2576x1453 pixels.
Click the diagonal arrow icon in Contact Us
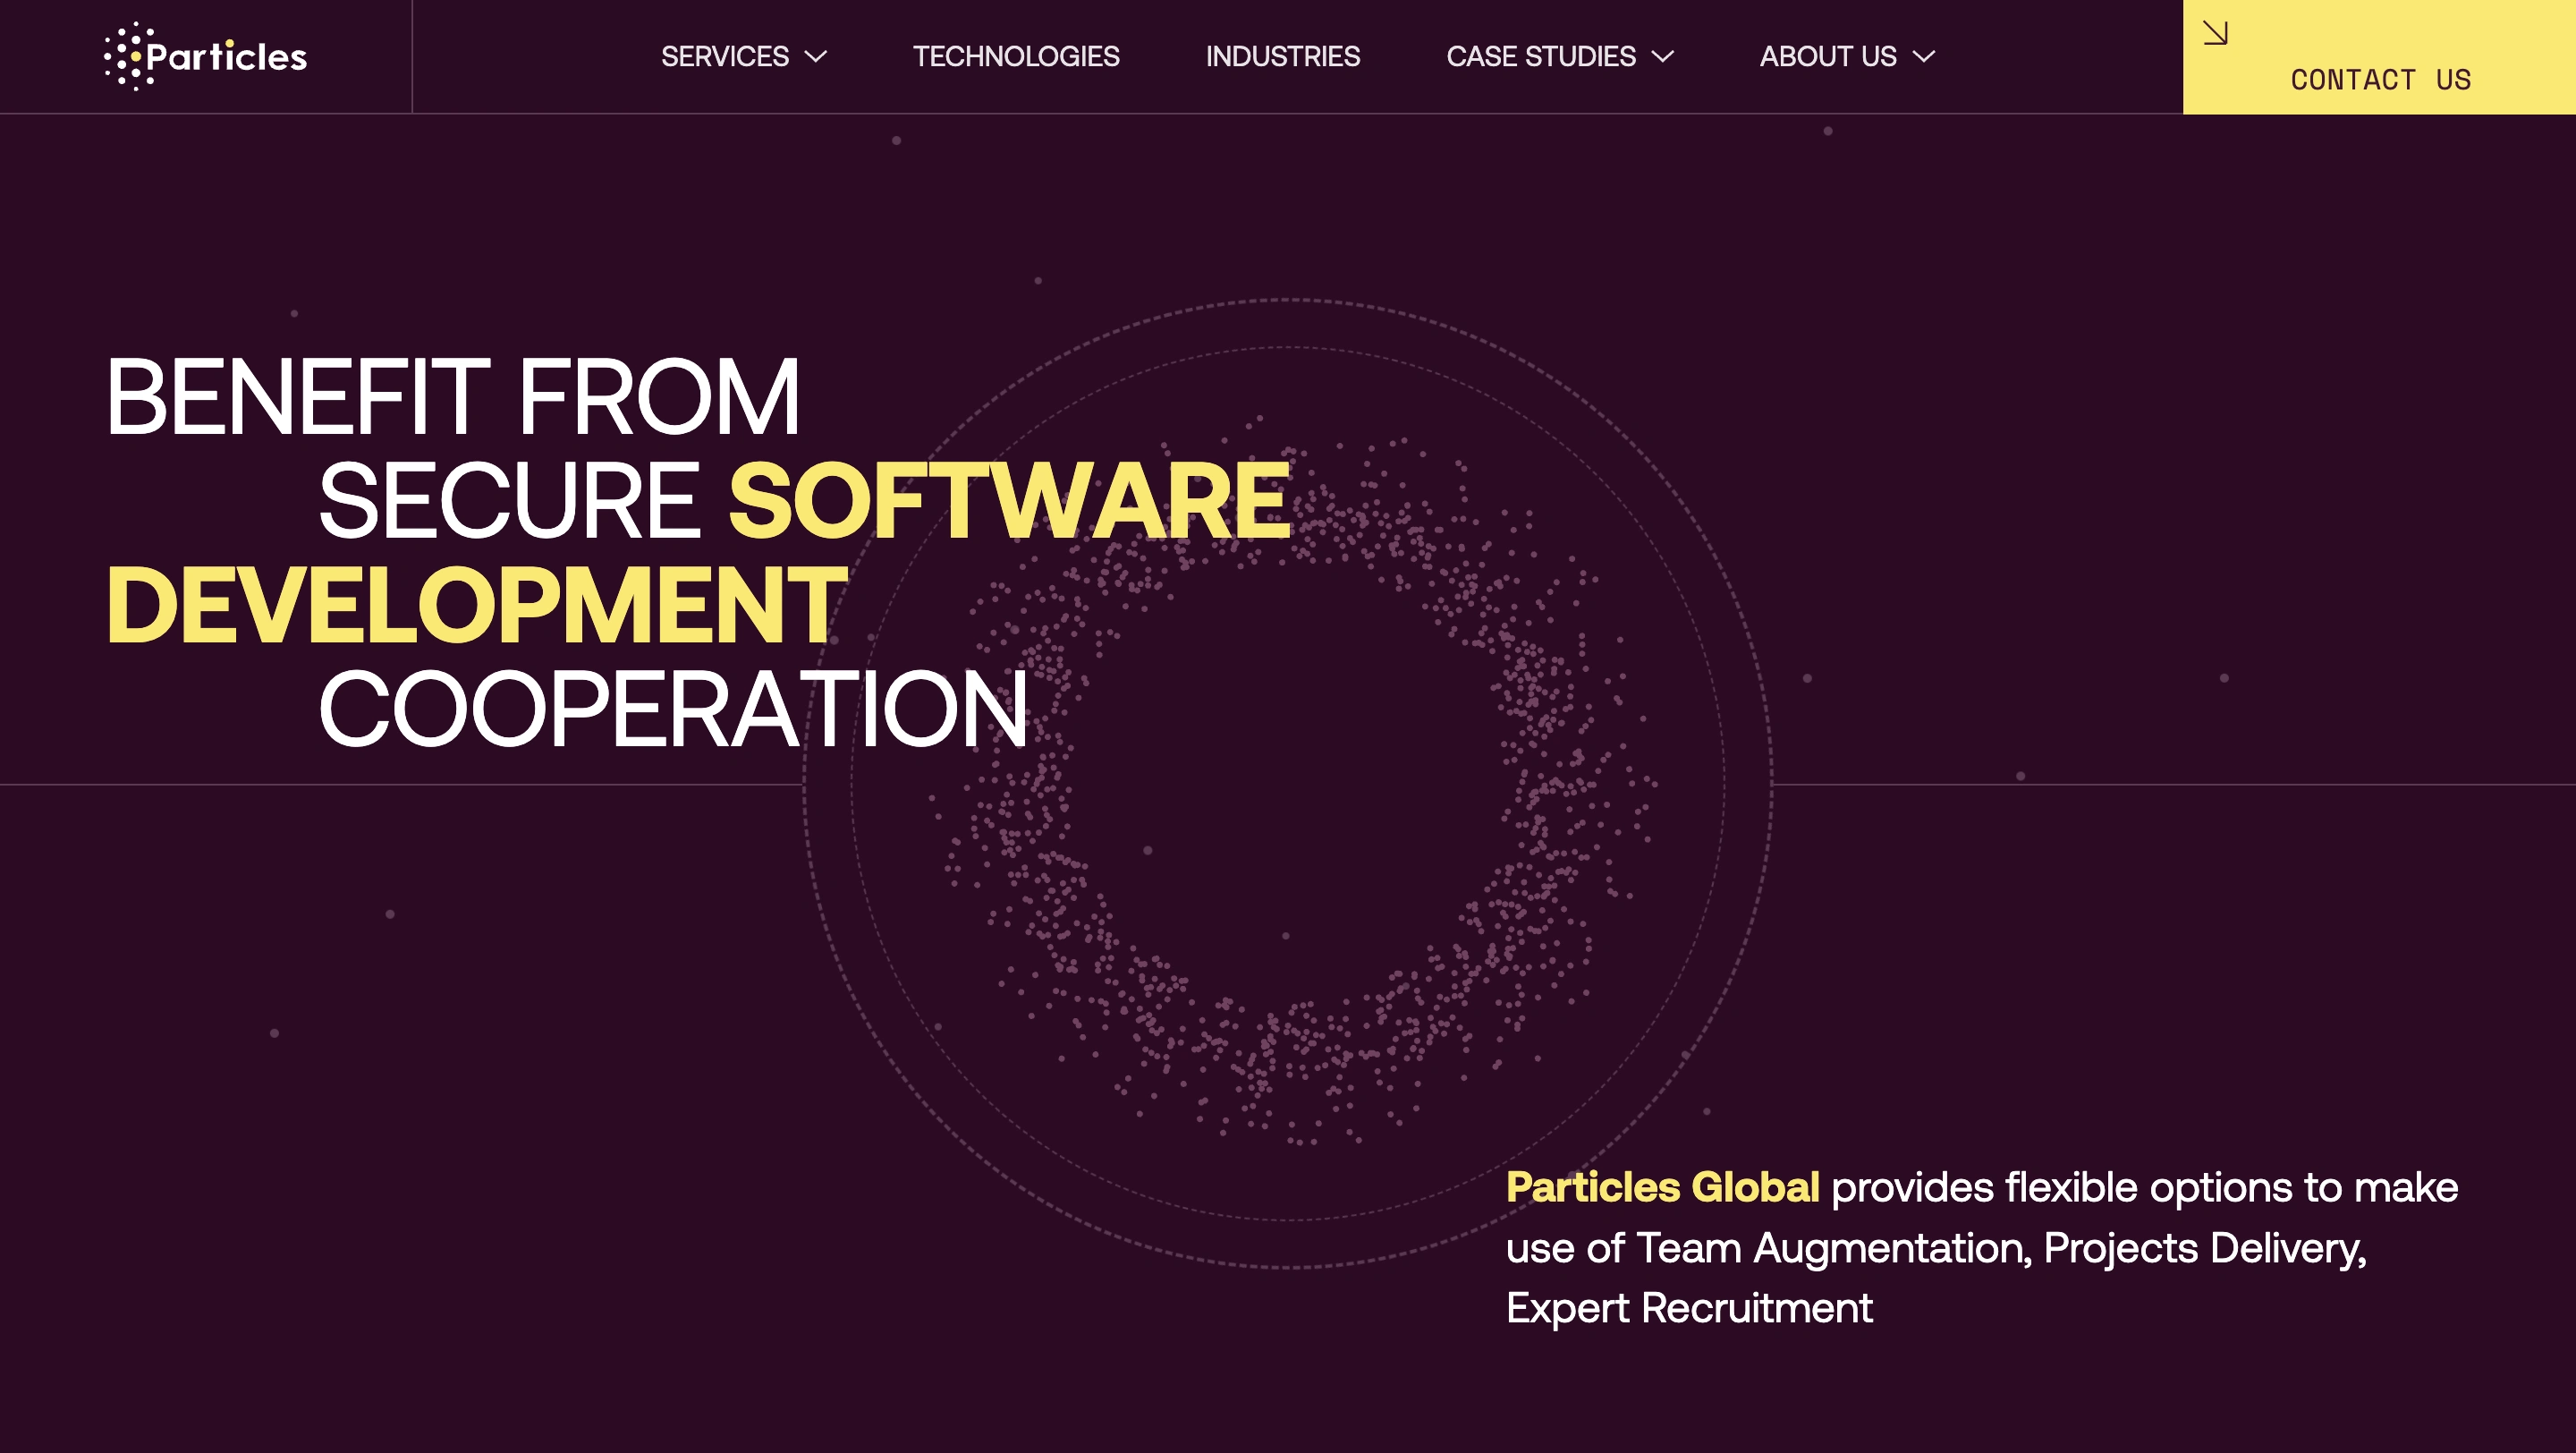[x=2215, y=33]
